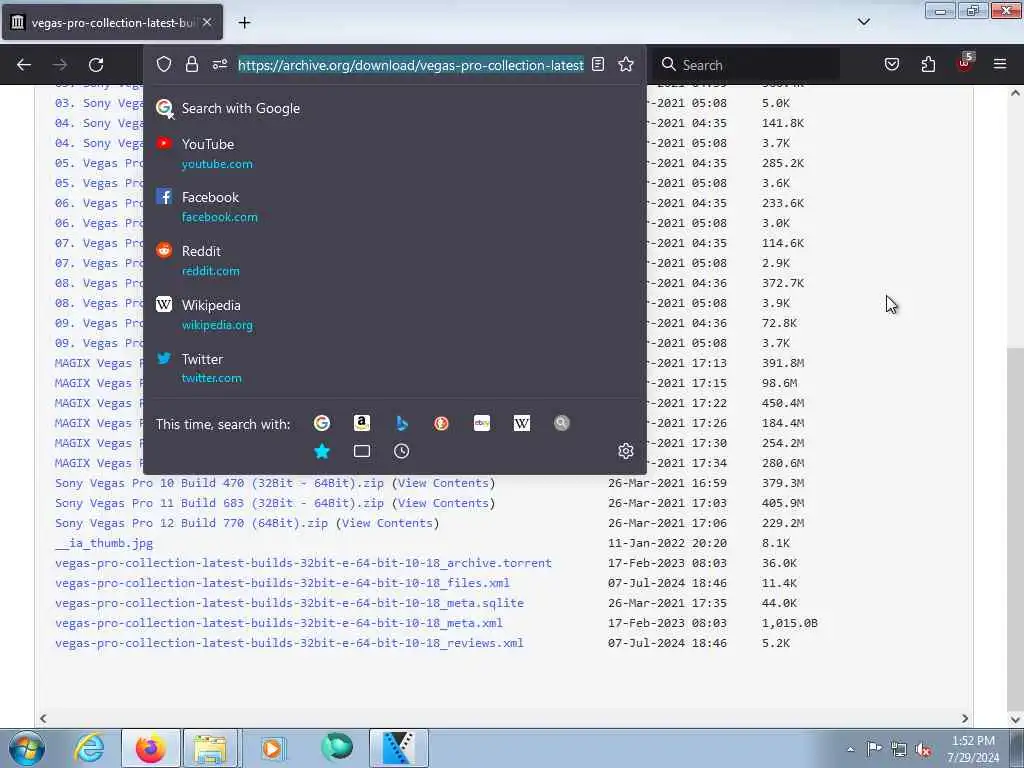
Task: Open the _meta.sqlite link
Action: tap(289, 603)
